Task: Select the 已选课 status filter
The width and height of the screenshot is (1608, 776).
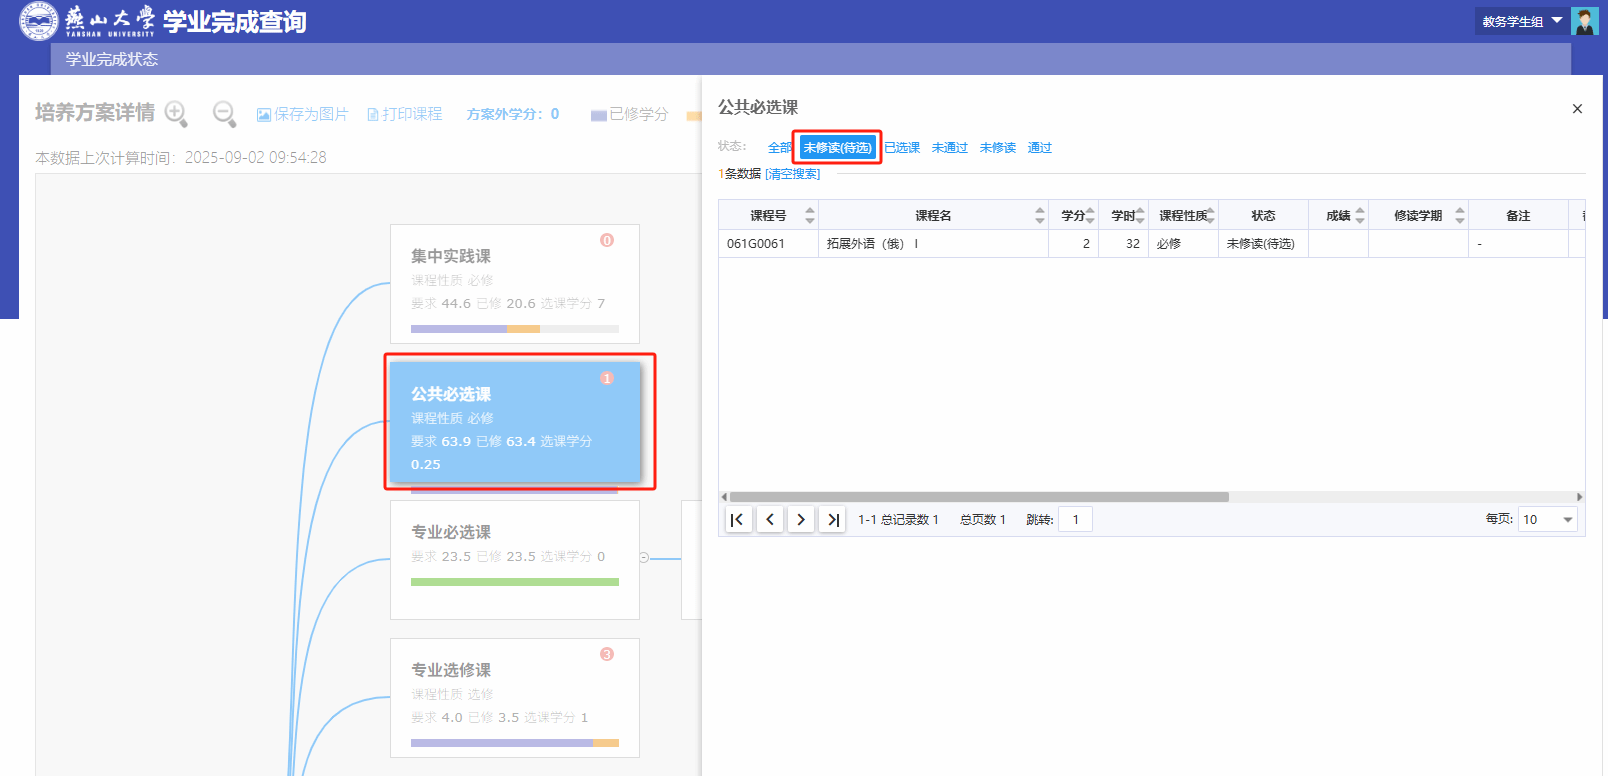Action: pos(902,148)
